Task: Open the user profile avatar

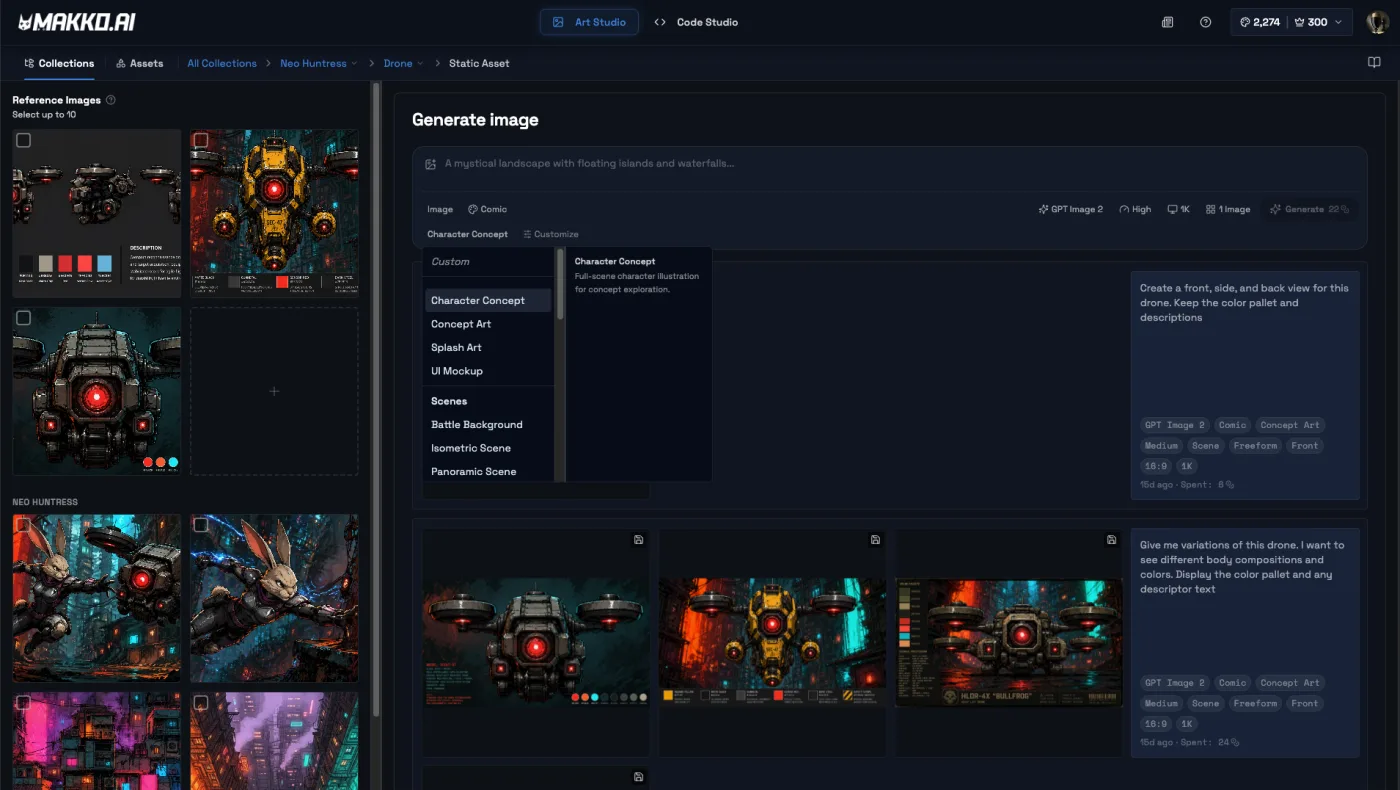Action: pos(1377,22)
